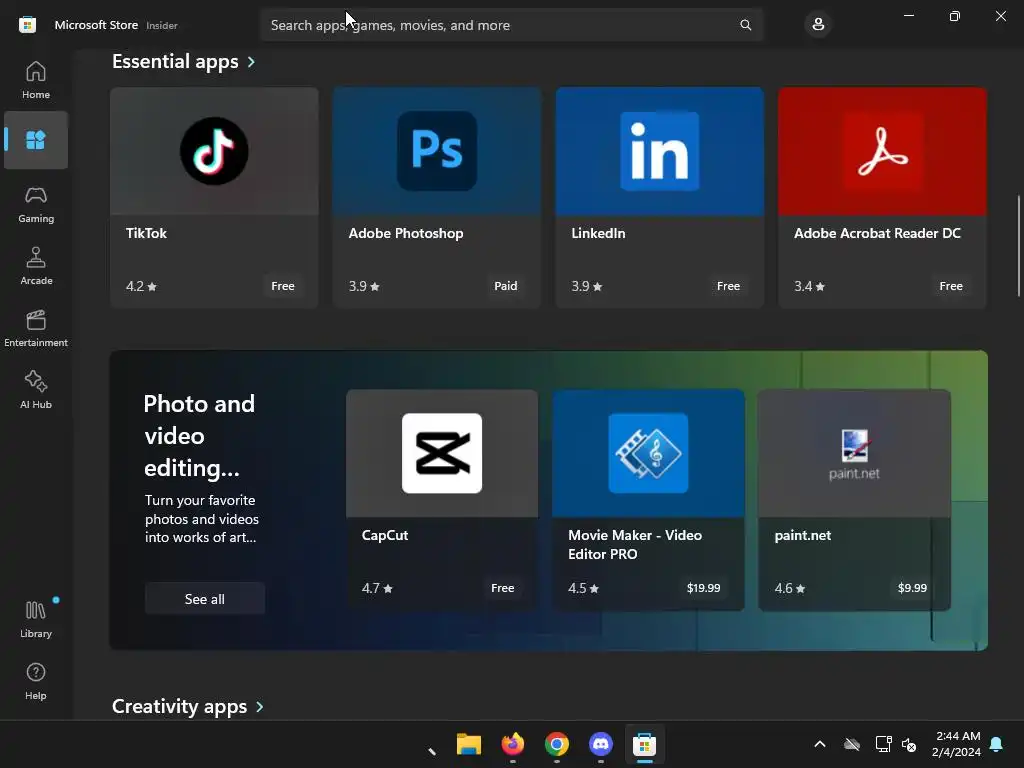1024x768 pixels.
Task: Click the $9.99 price on paint.net
Action: click(912, 588)
